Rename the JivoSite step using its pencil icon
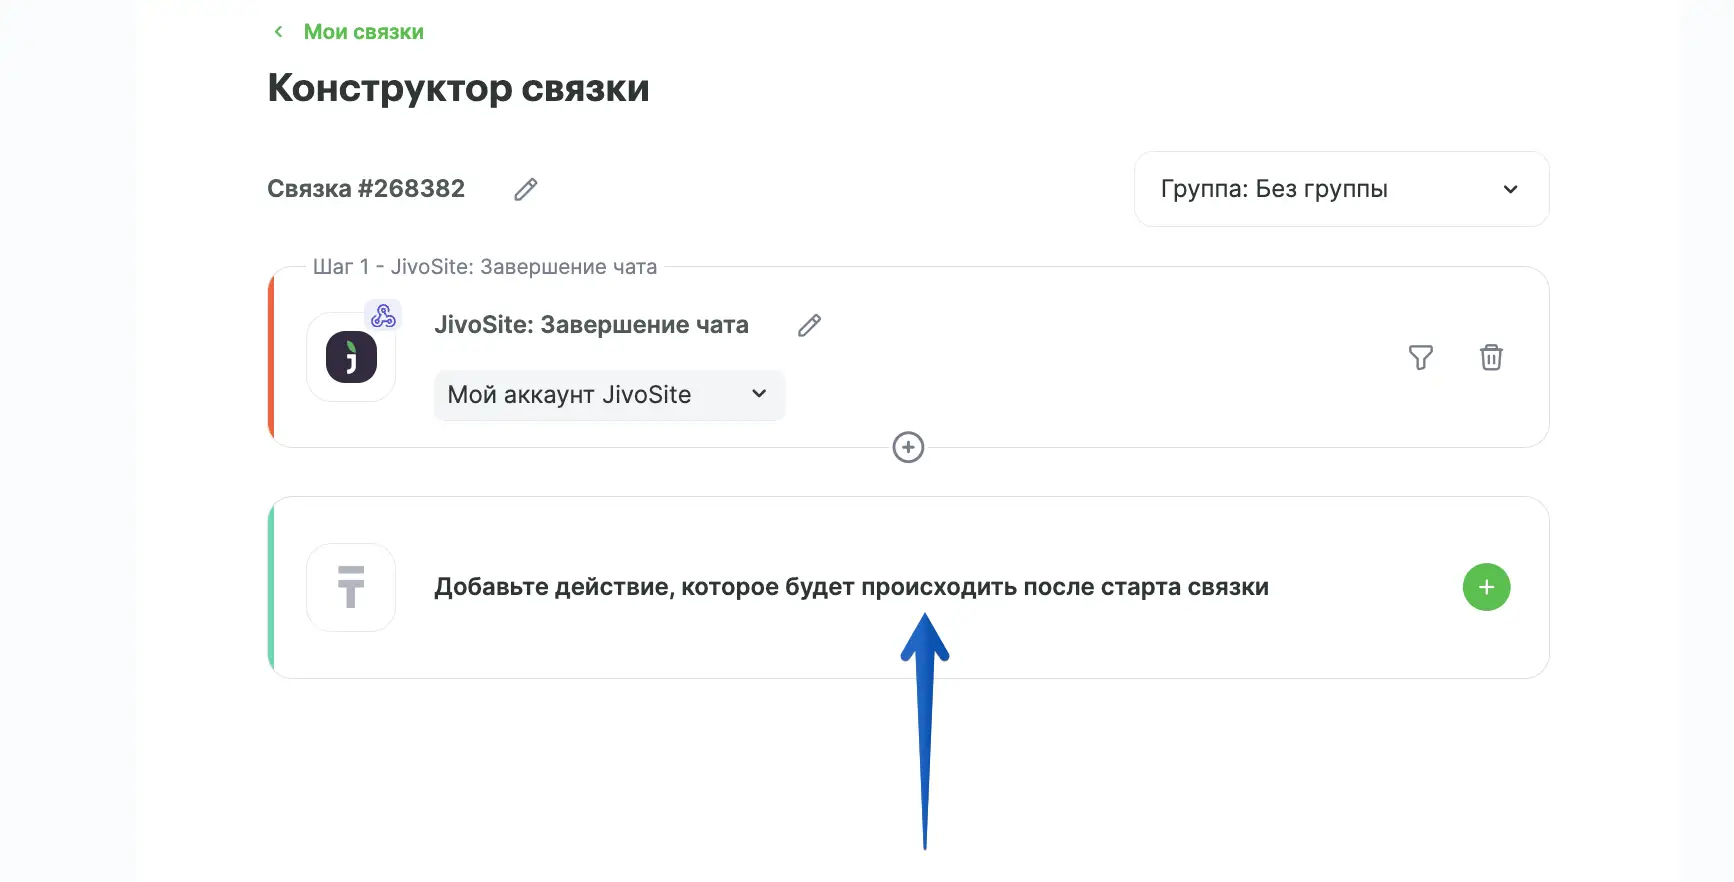This screenshot has height=882, width=1734. click(x=809, y=325)
